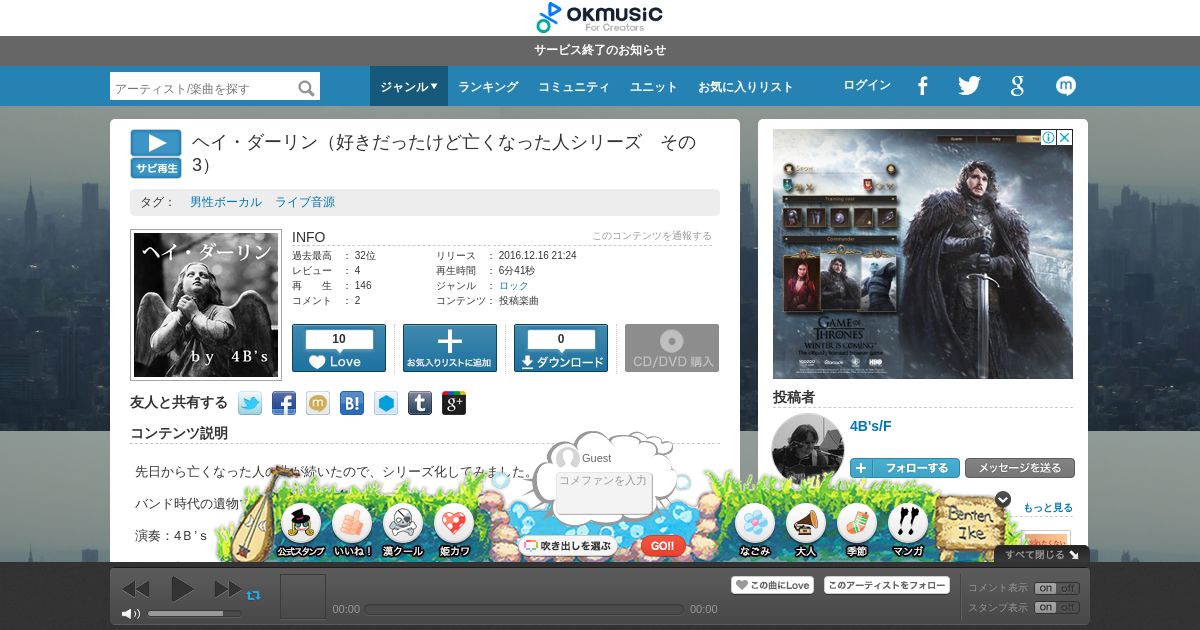Image resolution: width=1200 pixels, height=630 pixels.
Task: Share on Tumblr icon
Action: click(420, 404)
